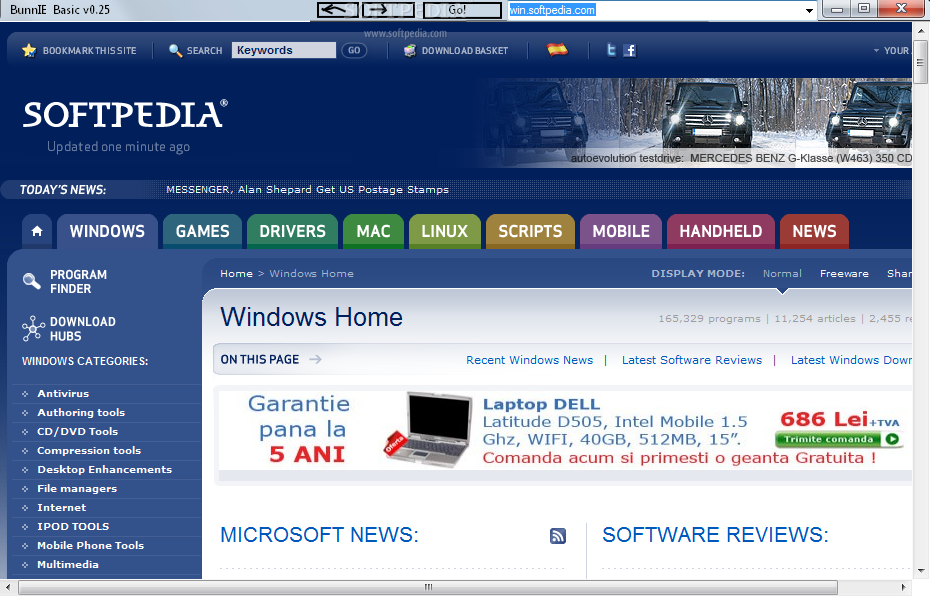Viewport: 930px width, 597px height.
Task: Click the browser forward arrow button
Action: click(x=388, y=10)
